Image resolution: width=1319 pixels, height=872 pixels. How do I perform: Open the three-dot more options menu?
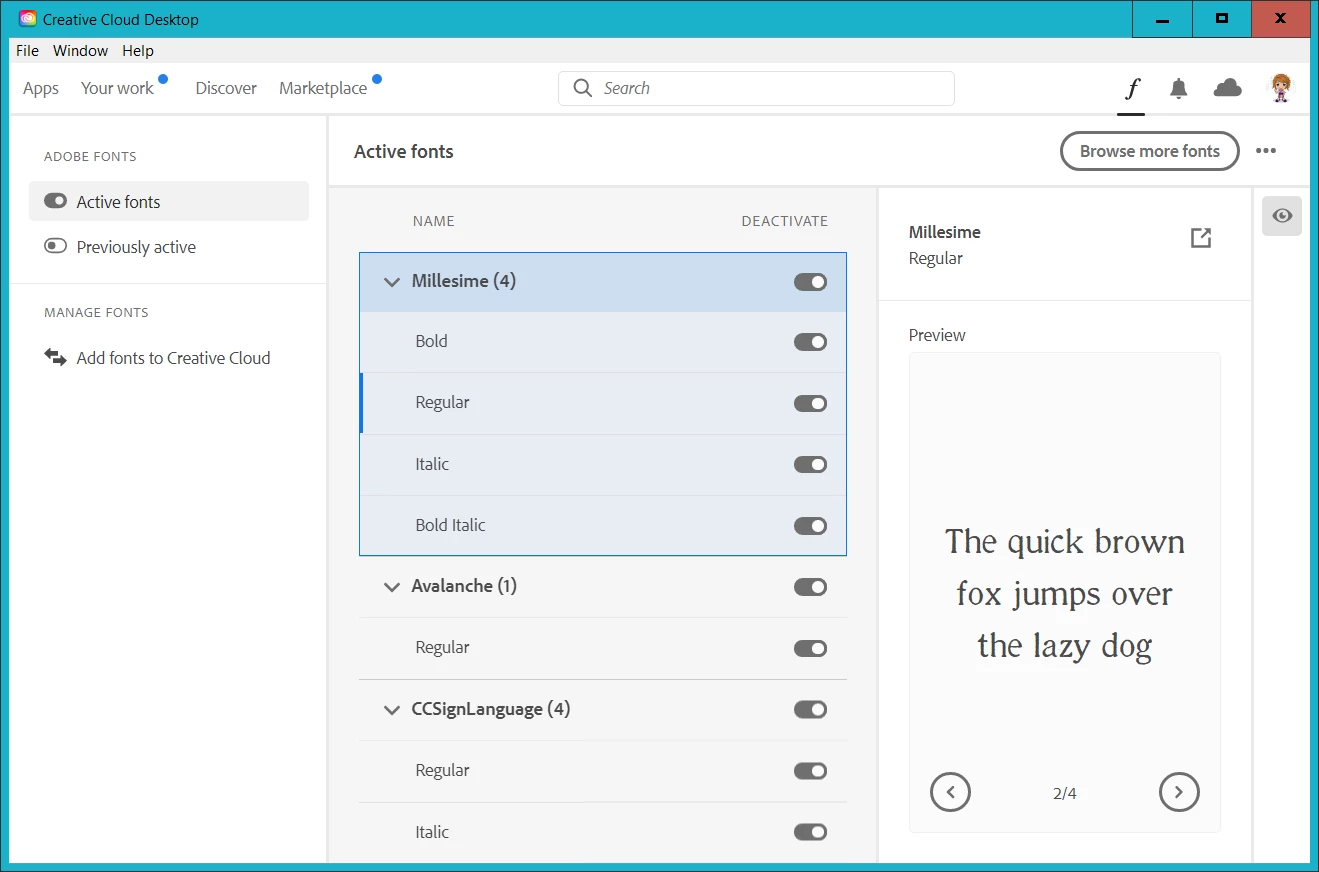1266,151
